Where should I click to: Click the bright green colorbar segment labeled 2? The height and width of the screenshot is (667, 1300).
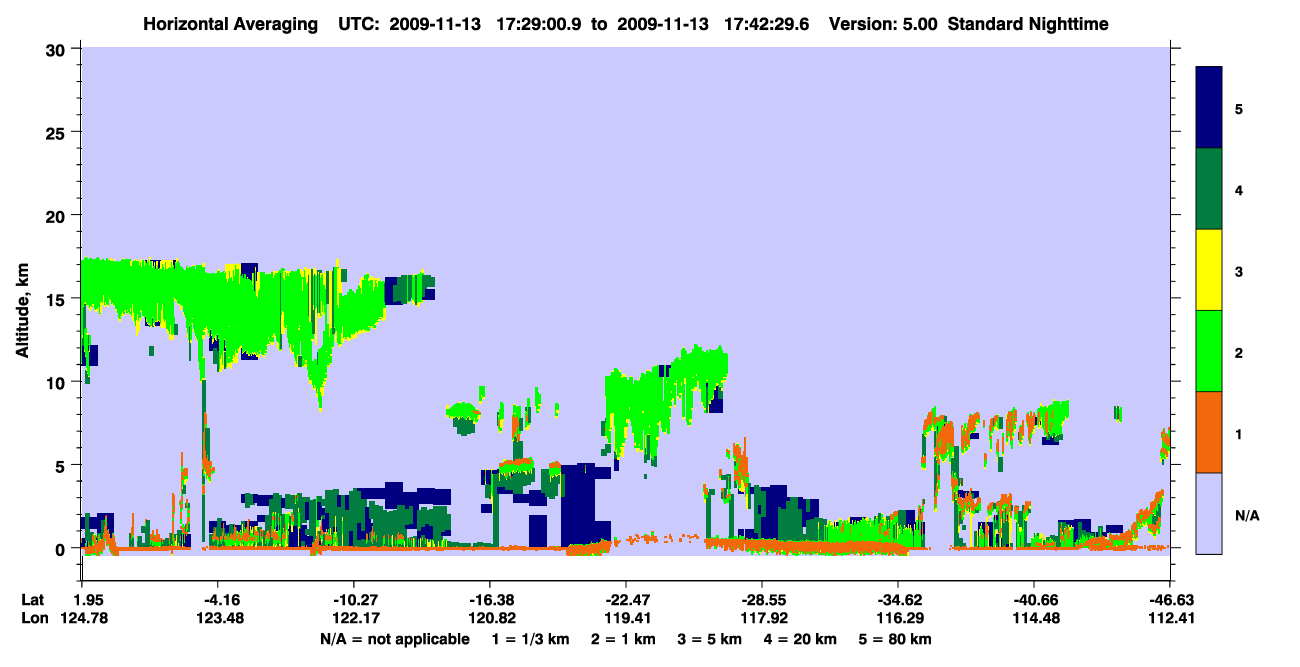1209,351
